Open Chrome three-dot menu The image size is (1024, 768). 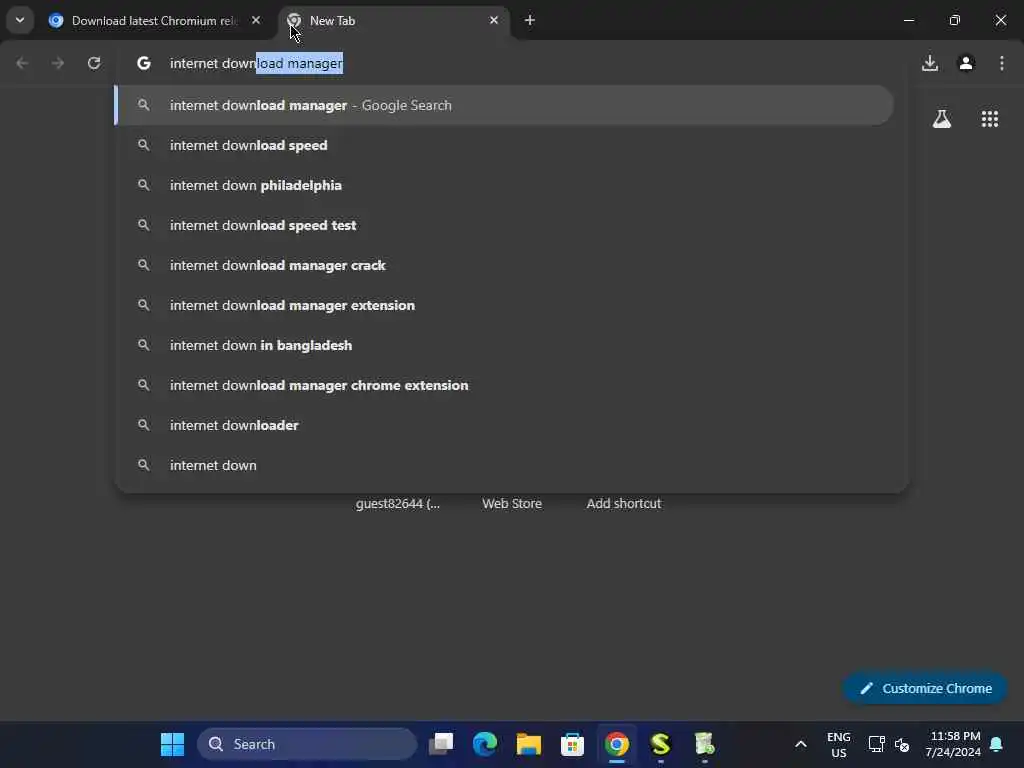[x=1002, y=63]
